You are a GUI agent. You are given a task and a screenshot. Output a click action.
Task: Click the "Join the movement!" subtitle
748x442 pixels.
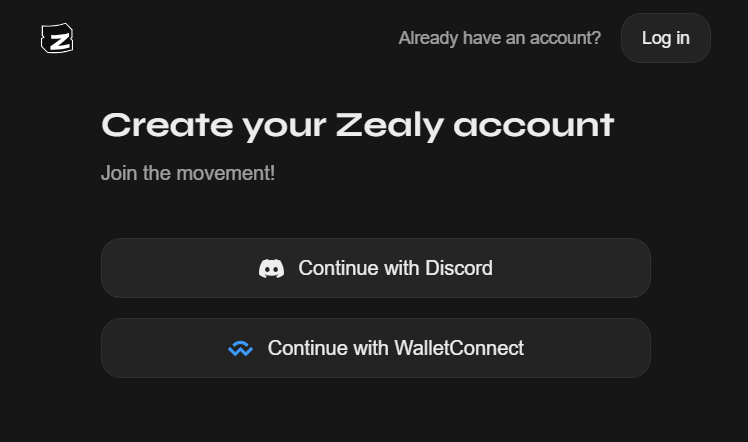point(188,173)
